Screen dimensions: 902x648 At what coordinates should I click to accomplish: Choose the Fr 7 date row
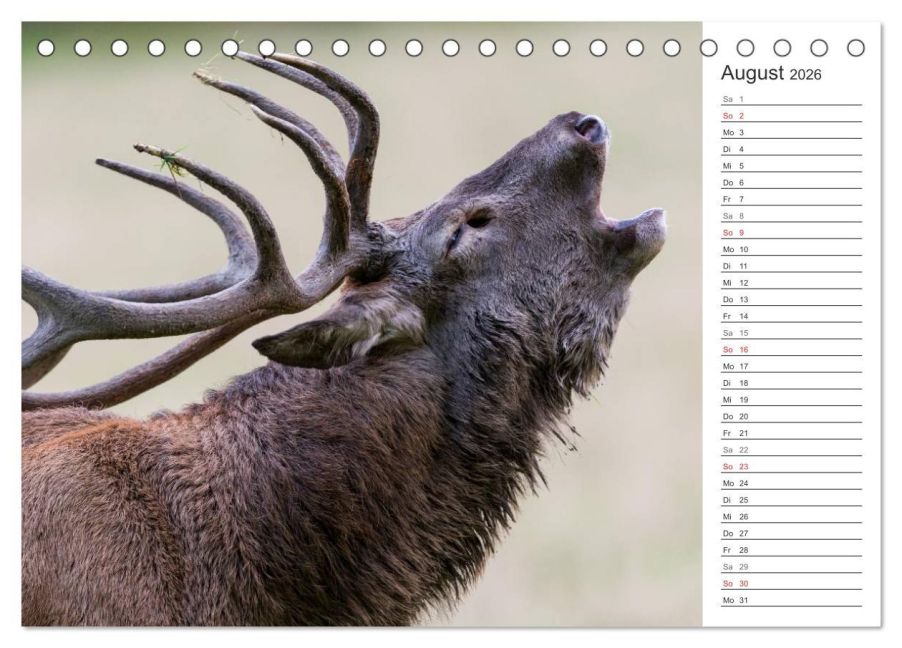coord(790,199)
